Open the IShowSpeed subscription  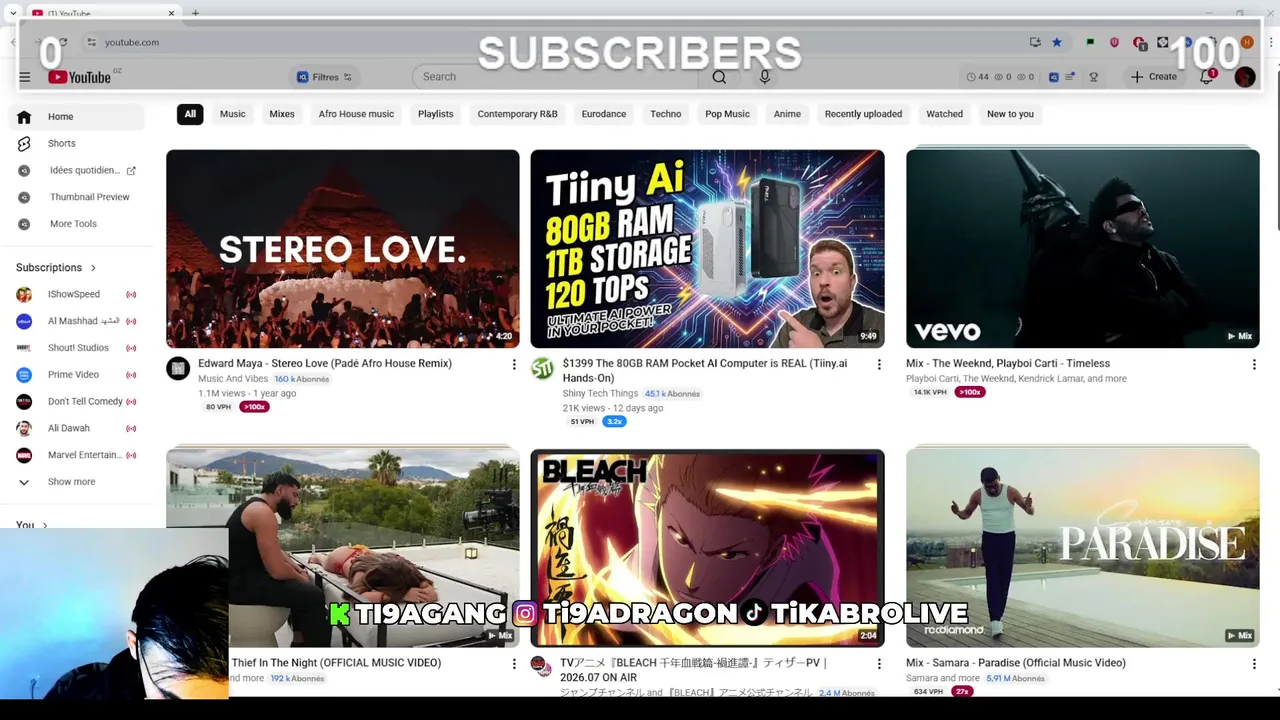pos(77,294)
